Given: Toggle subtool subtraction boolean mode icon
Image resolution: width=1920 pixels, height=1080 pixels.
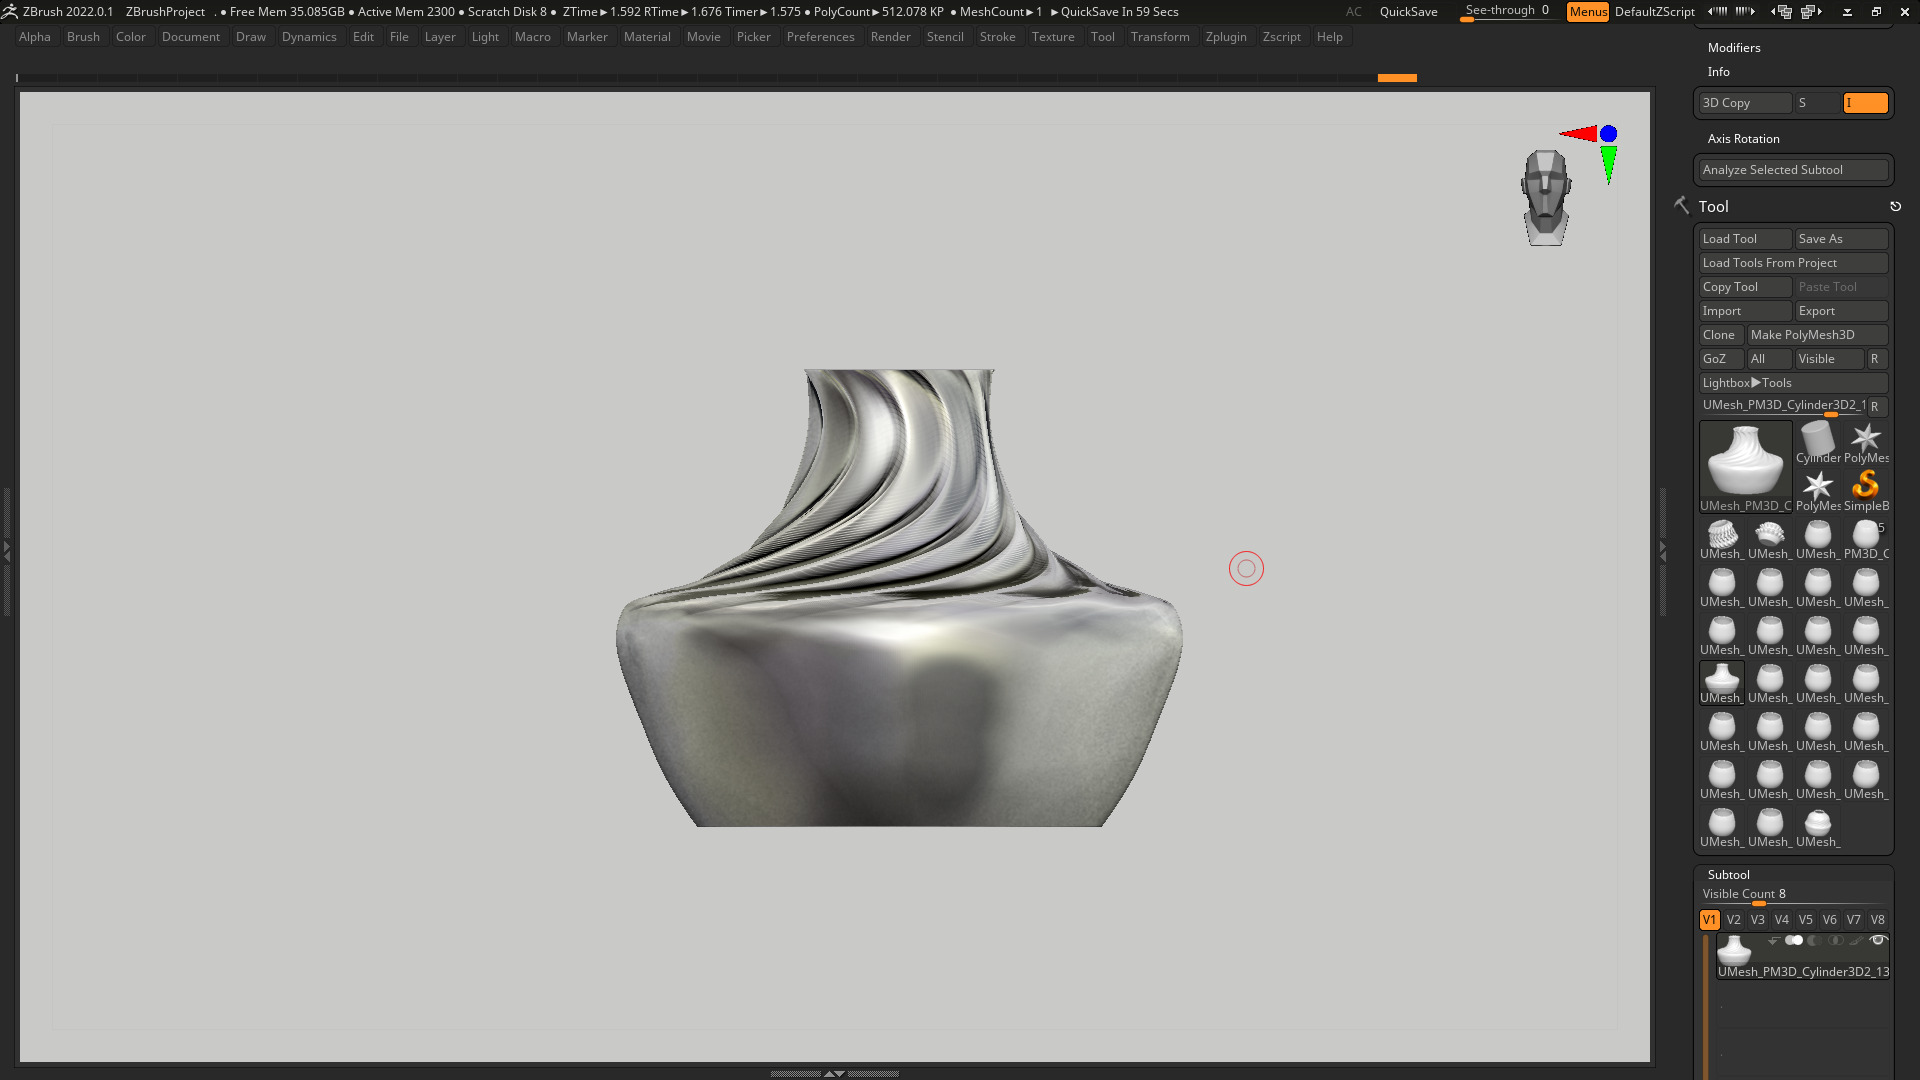Looking at the screenshot, I should point(1815,940).
